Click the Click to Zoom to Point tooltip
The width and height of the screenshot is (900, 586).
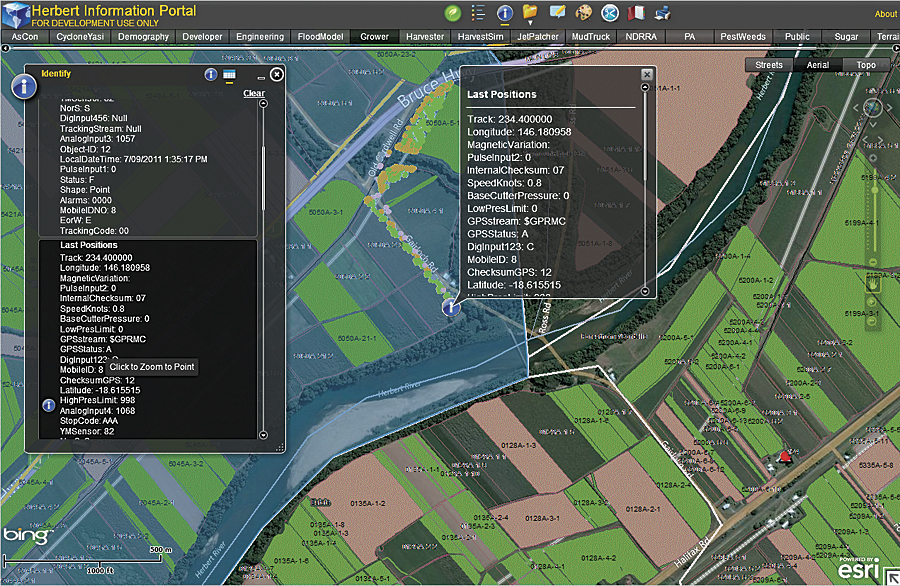tap(152, 367)
